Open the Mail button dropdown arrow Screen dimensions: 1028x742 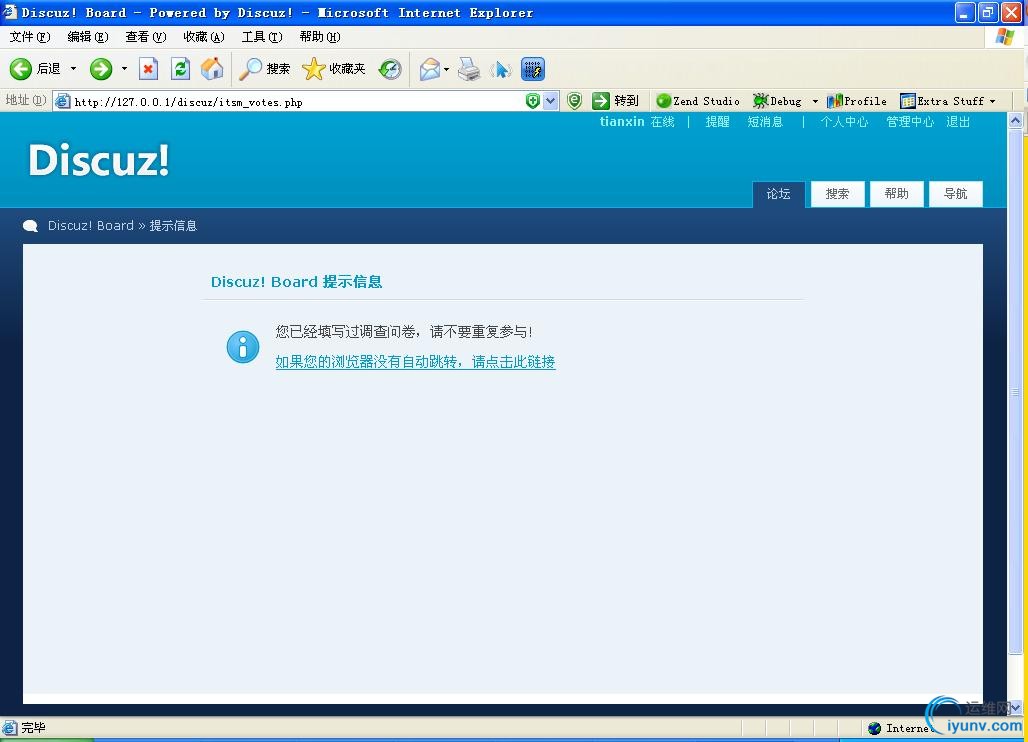(x=446, y=69)
